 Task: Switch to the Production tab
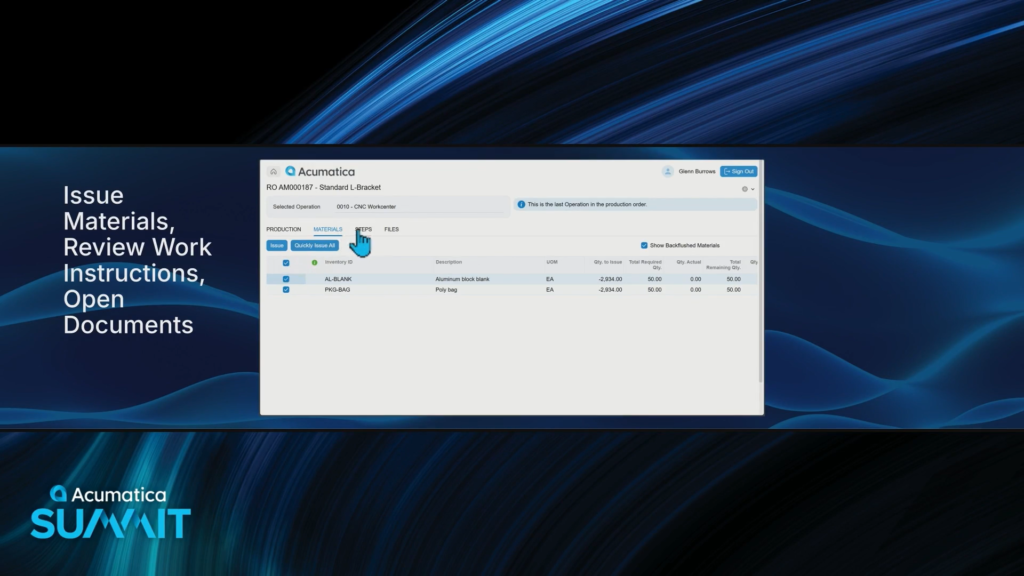(283, 229)
